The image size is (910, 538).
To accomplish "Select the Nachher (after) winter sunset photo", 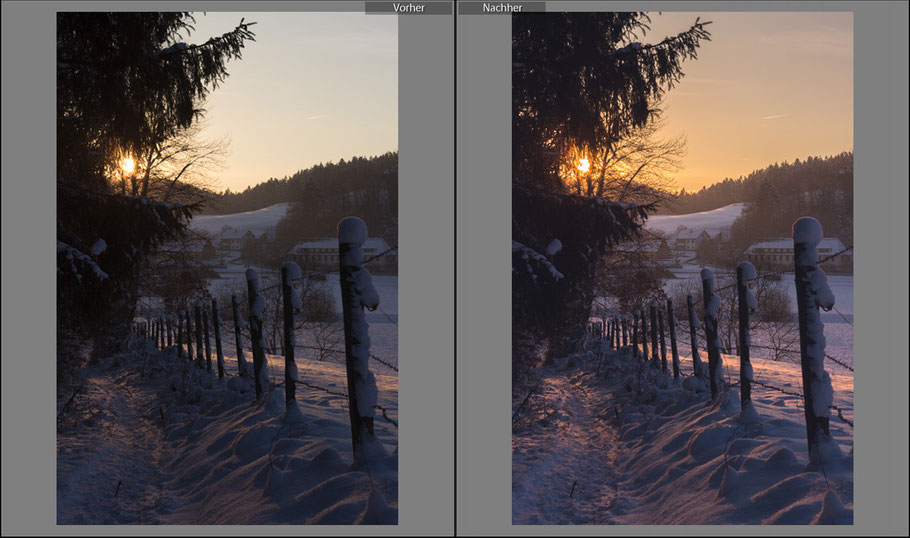I will pyautogui.click(x=682, y=268).
